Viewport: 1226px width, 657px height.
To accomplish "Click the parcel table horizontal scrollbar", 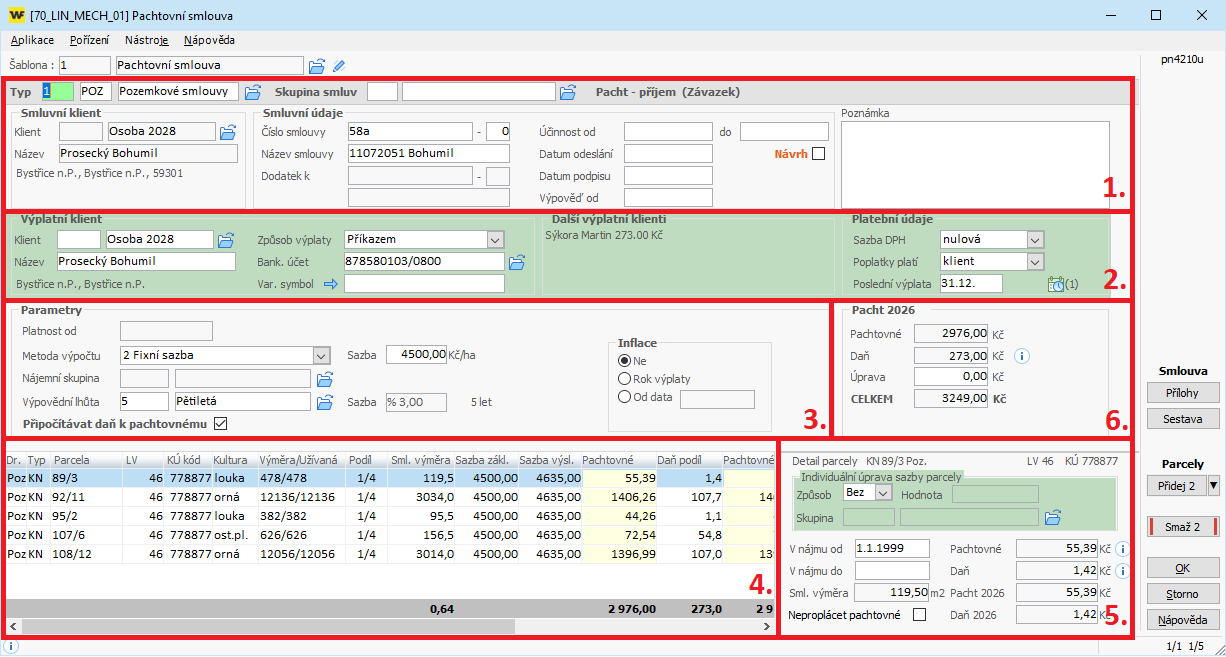I will pos(390,626).
